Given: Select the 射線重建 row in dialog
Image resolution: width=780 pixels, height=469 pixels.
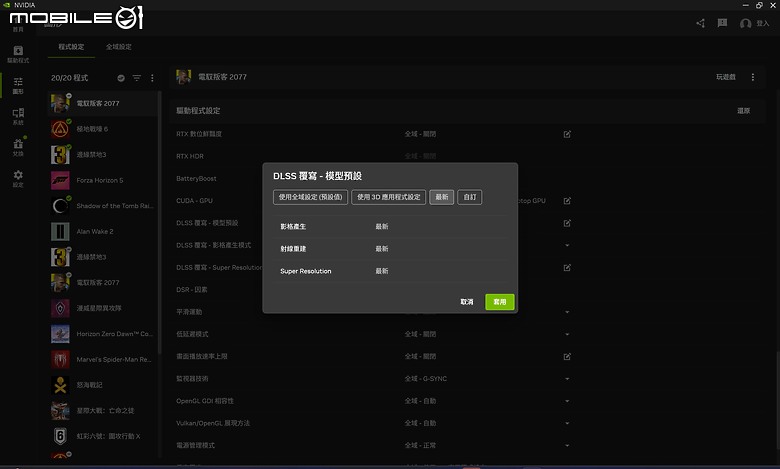Looking at the screenshot, I should pyautogui.click(x=390, y=249).
